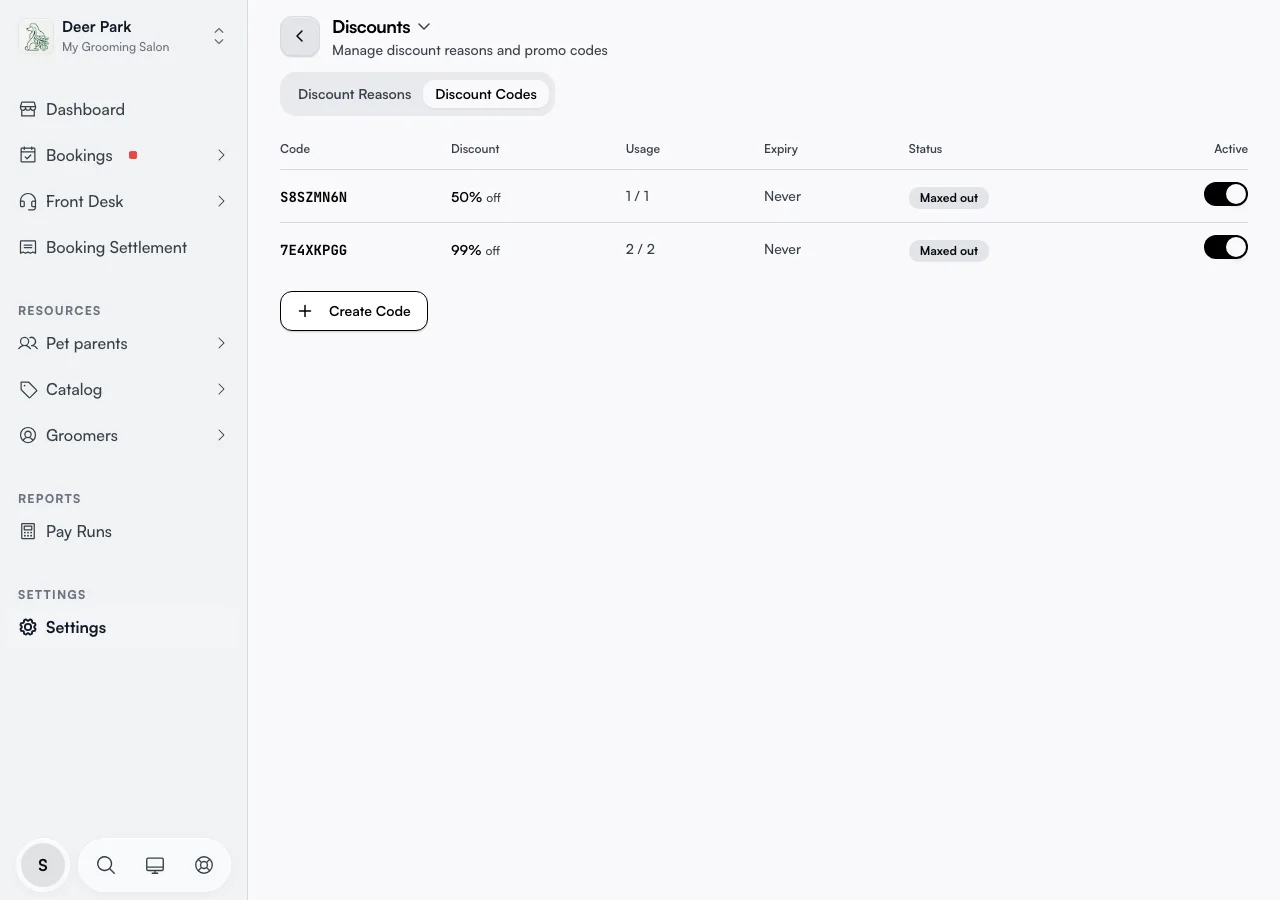Viewport: 1280px width, 900px height.
Task: Click the Pet parents people icon
Action: pyautogui.click(x=28, y=343)
